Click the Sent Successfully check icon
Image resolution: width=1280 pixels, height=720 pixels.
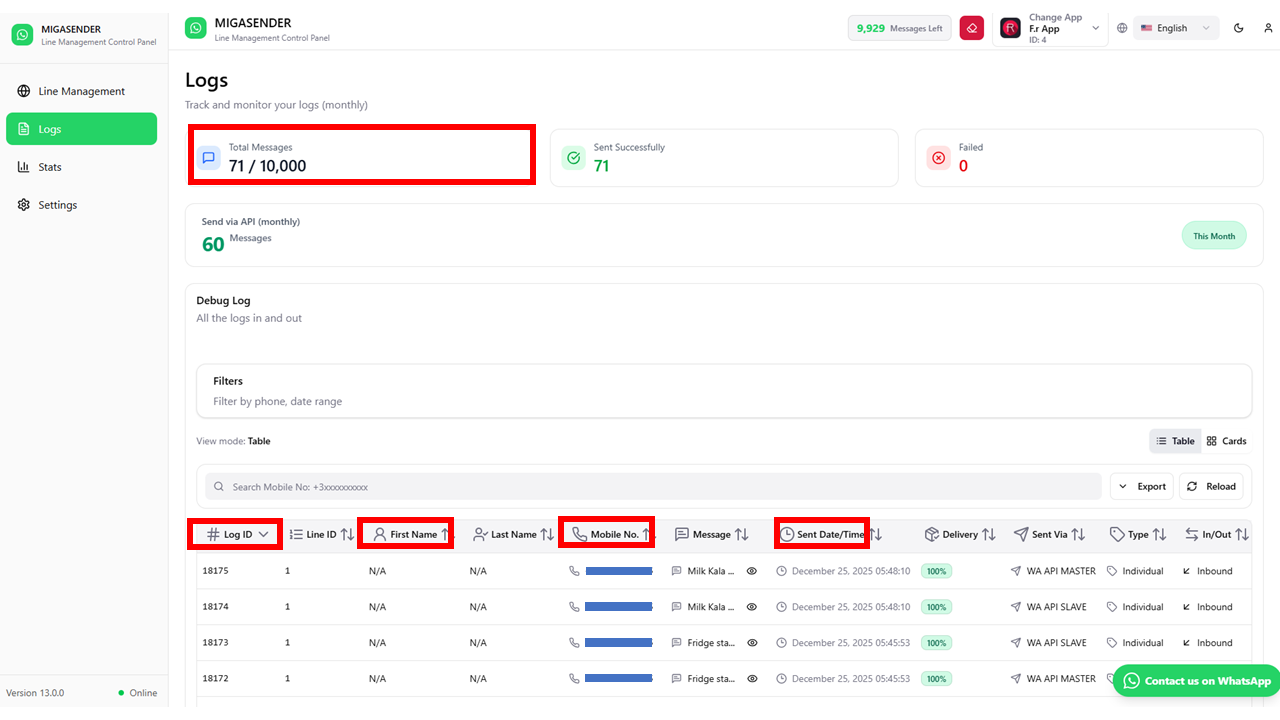pos(573,157)
